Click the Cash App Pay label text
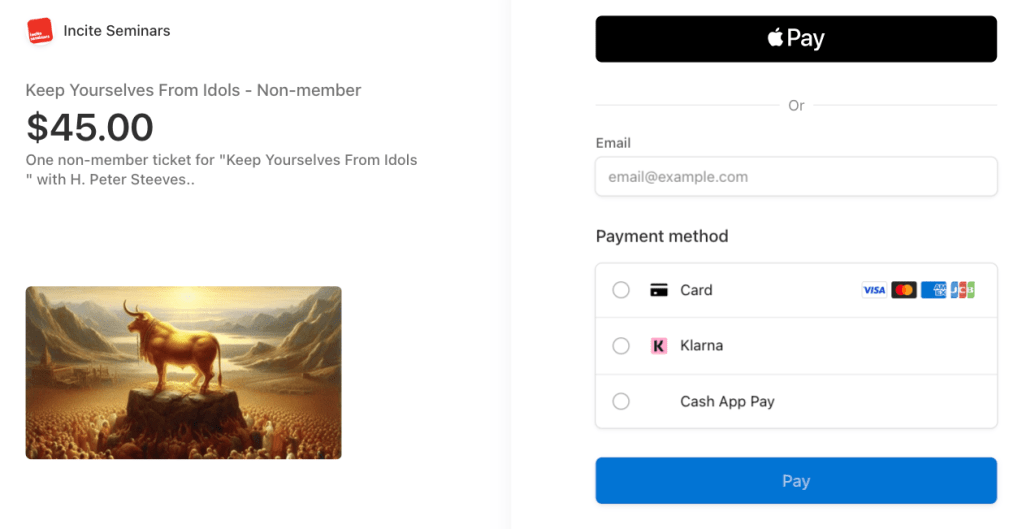The width and height of the screenshot is (1022, 529). [727, 401]
